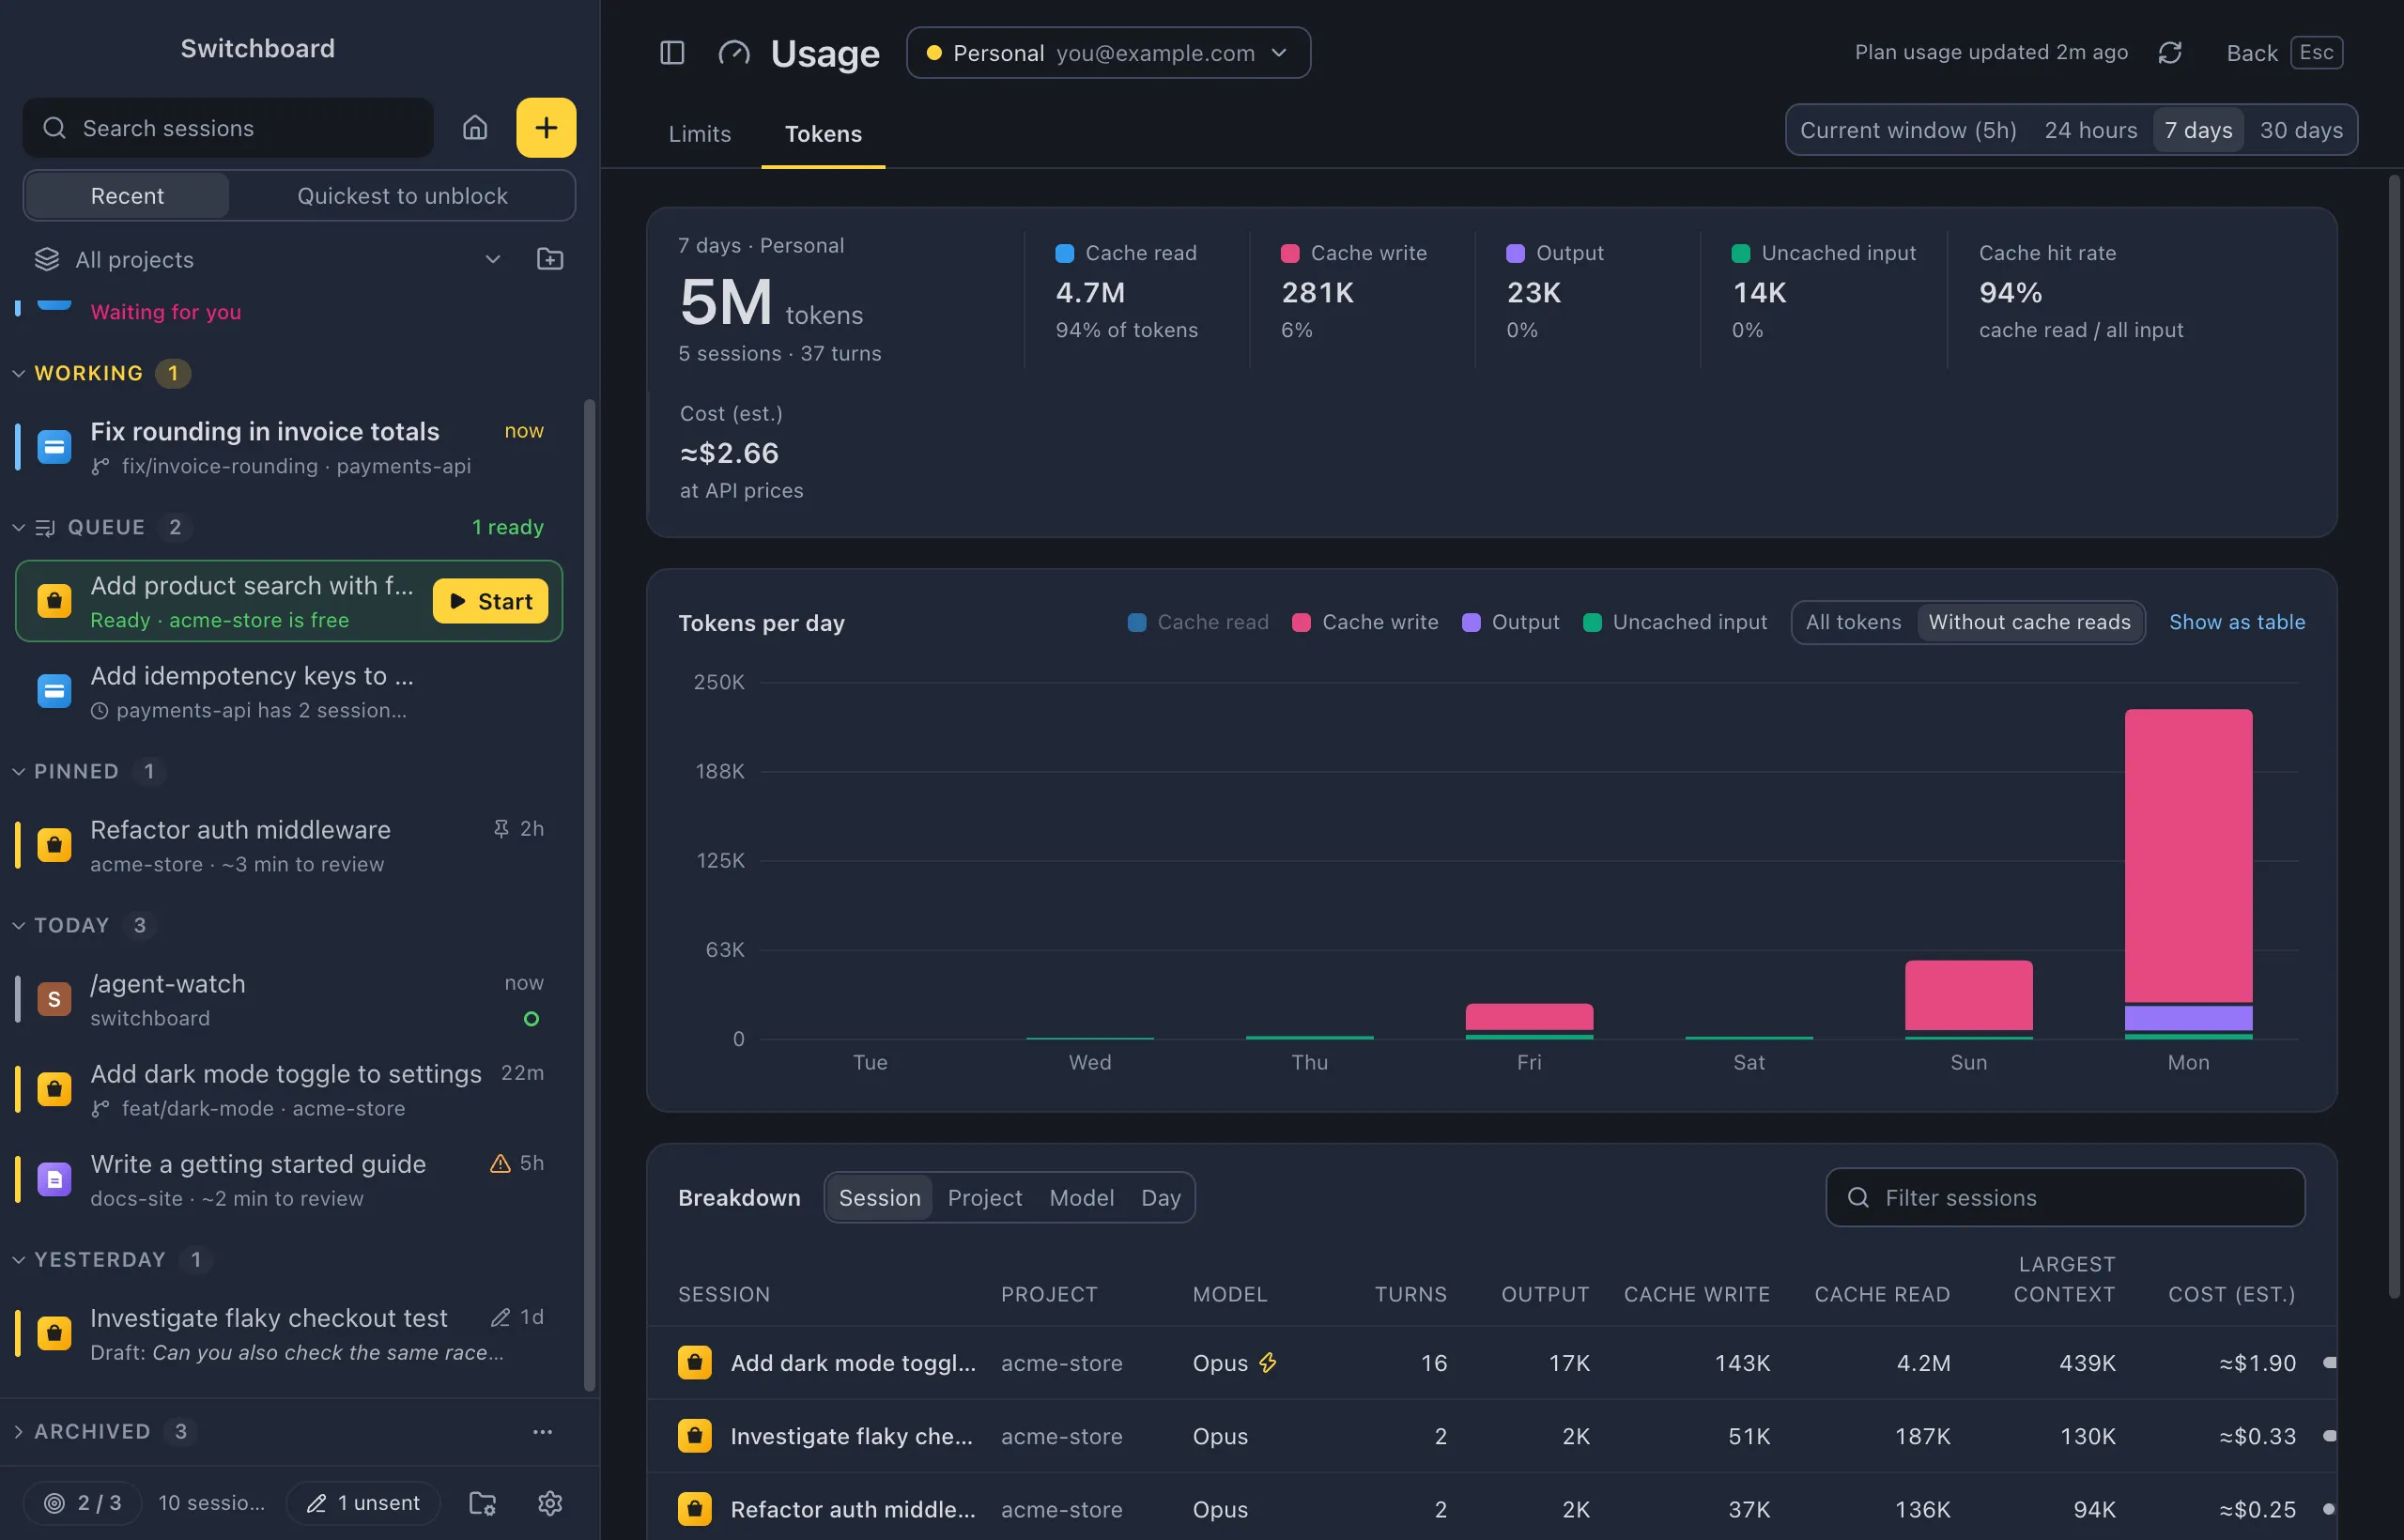Open the settings gear in sidebar footer
2404x1540 pixels.
tap(550, 1502)
